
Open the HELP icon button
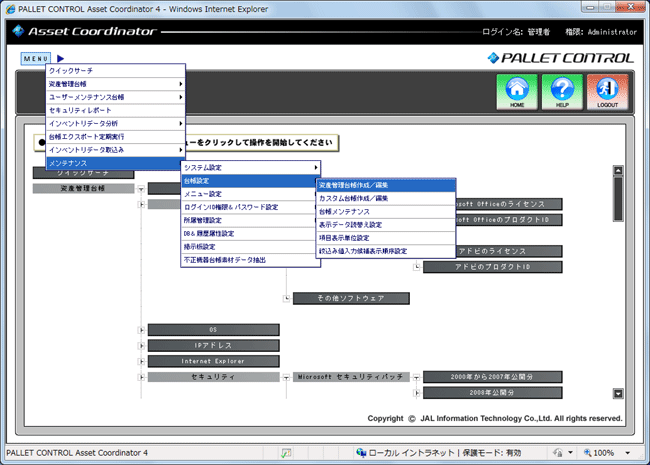pos(562,92)
